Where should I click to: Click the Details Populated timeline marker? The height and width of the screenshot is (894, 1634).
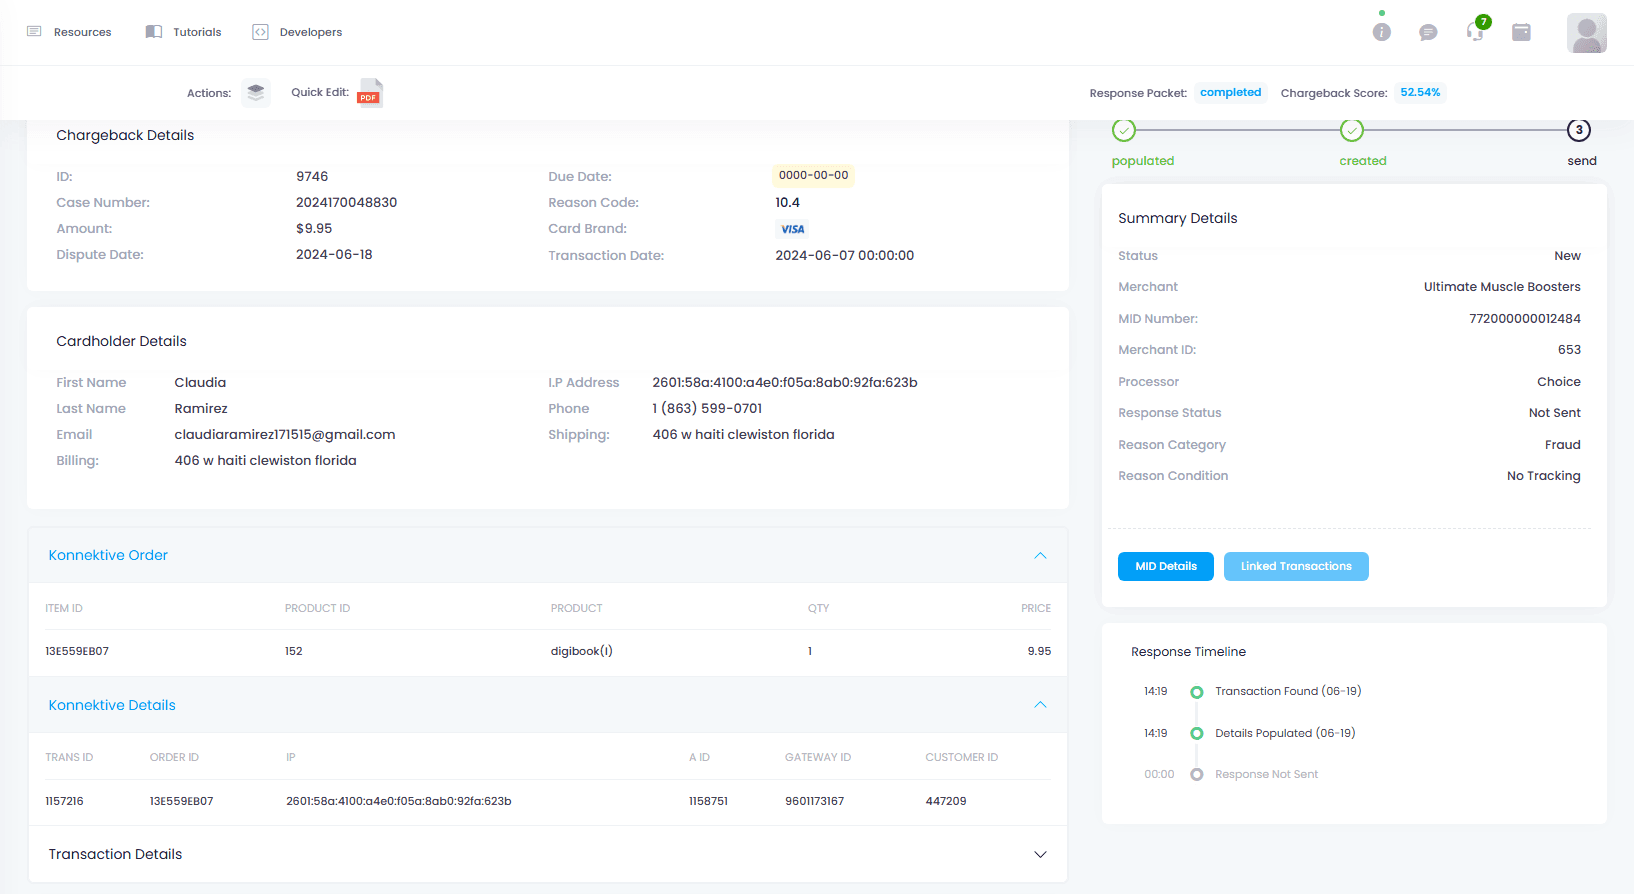pyautogui.click(x=1196, y=733)
